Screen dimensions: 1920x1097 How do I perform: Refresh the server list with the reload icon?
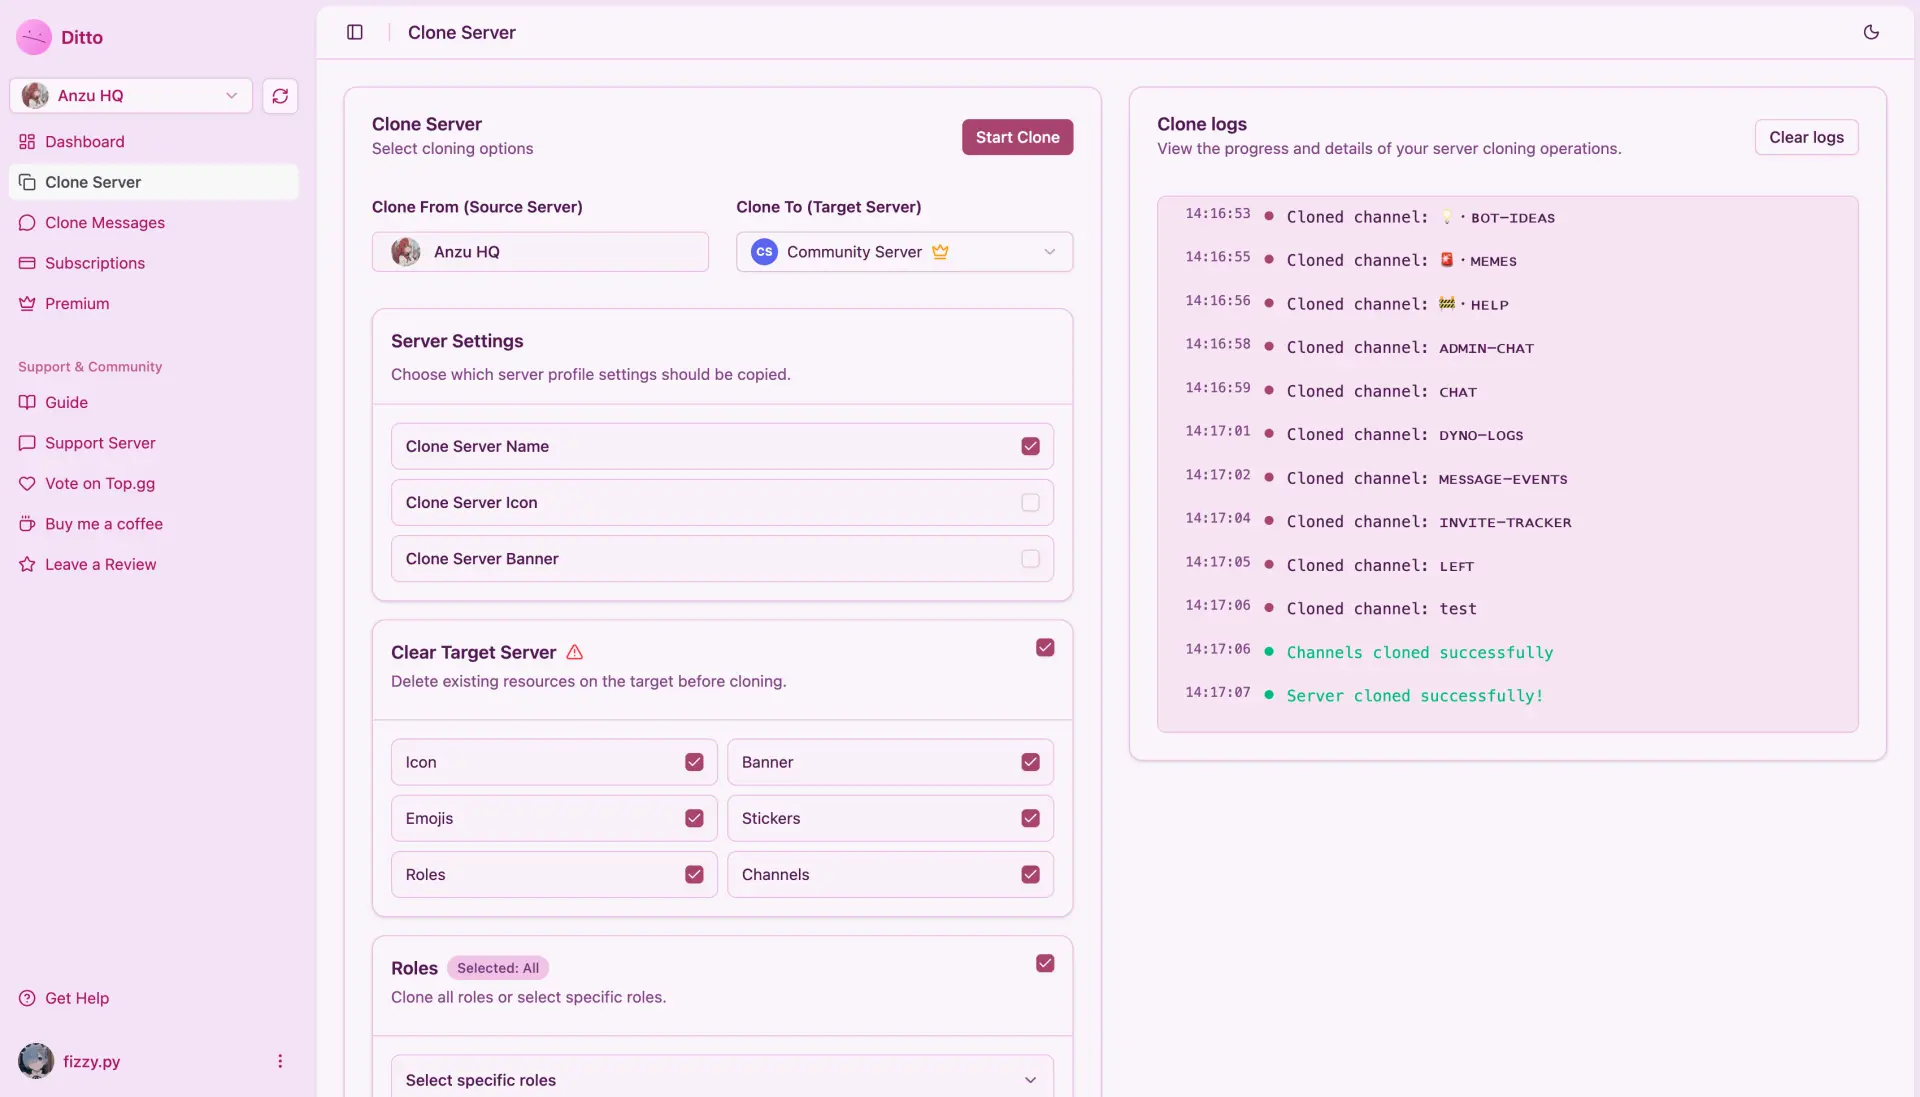click(x=280, y=96)
